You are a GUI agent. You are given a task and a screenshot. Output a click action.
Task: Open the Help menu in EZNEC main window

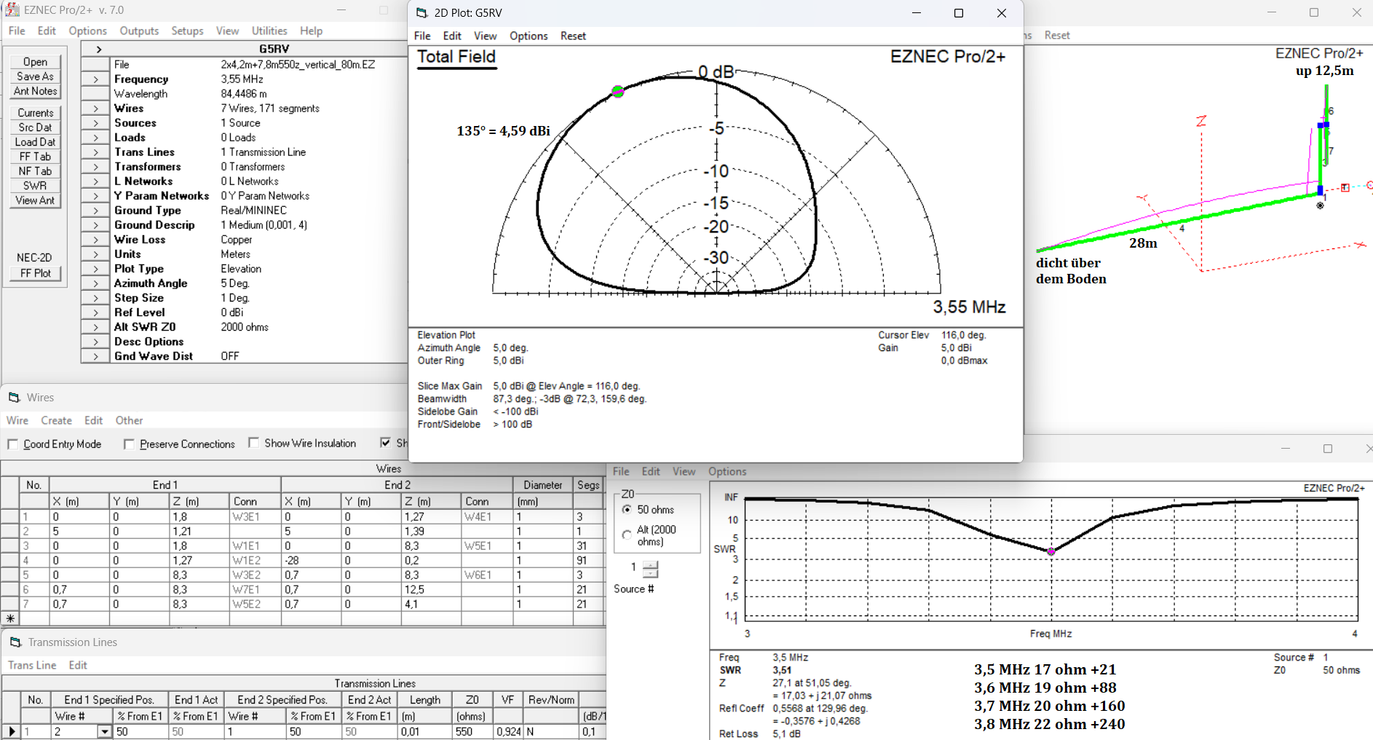click(x=311, y=31)
